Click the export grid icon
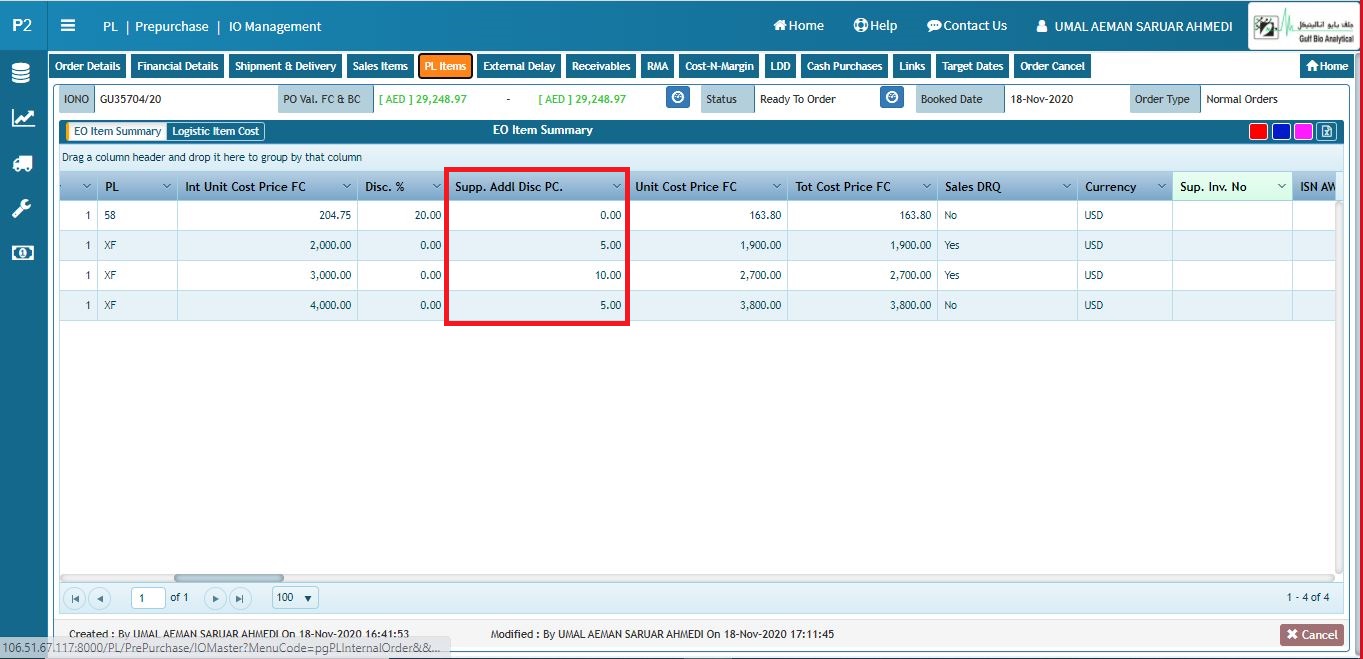This screenshot has height=659, width=1363. tap(1327, 132)
